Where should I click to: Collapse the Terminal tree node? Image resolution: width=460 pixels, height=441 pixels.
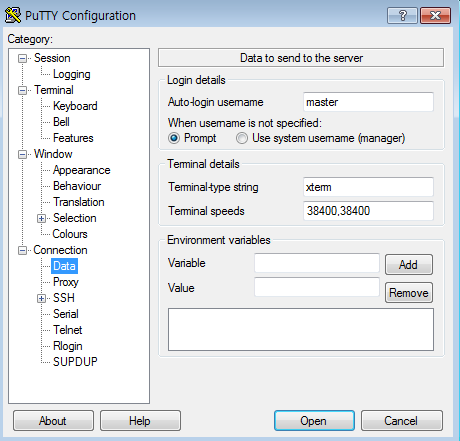22,90
